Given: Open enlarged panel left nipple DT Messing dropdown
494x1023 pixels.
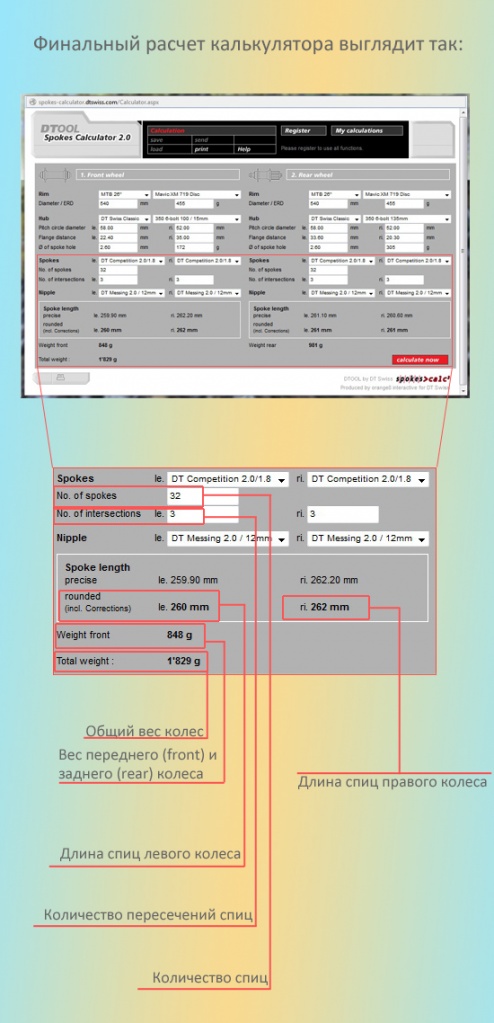Looking at the screenshot, I should (x=228, y=539).
